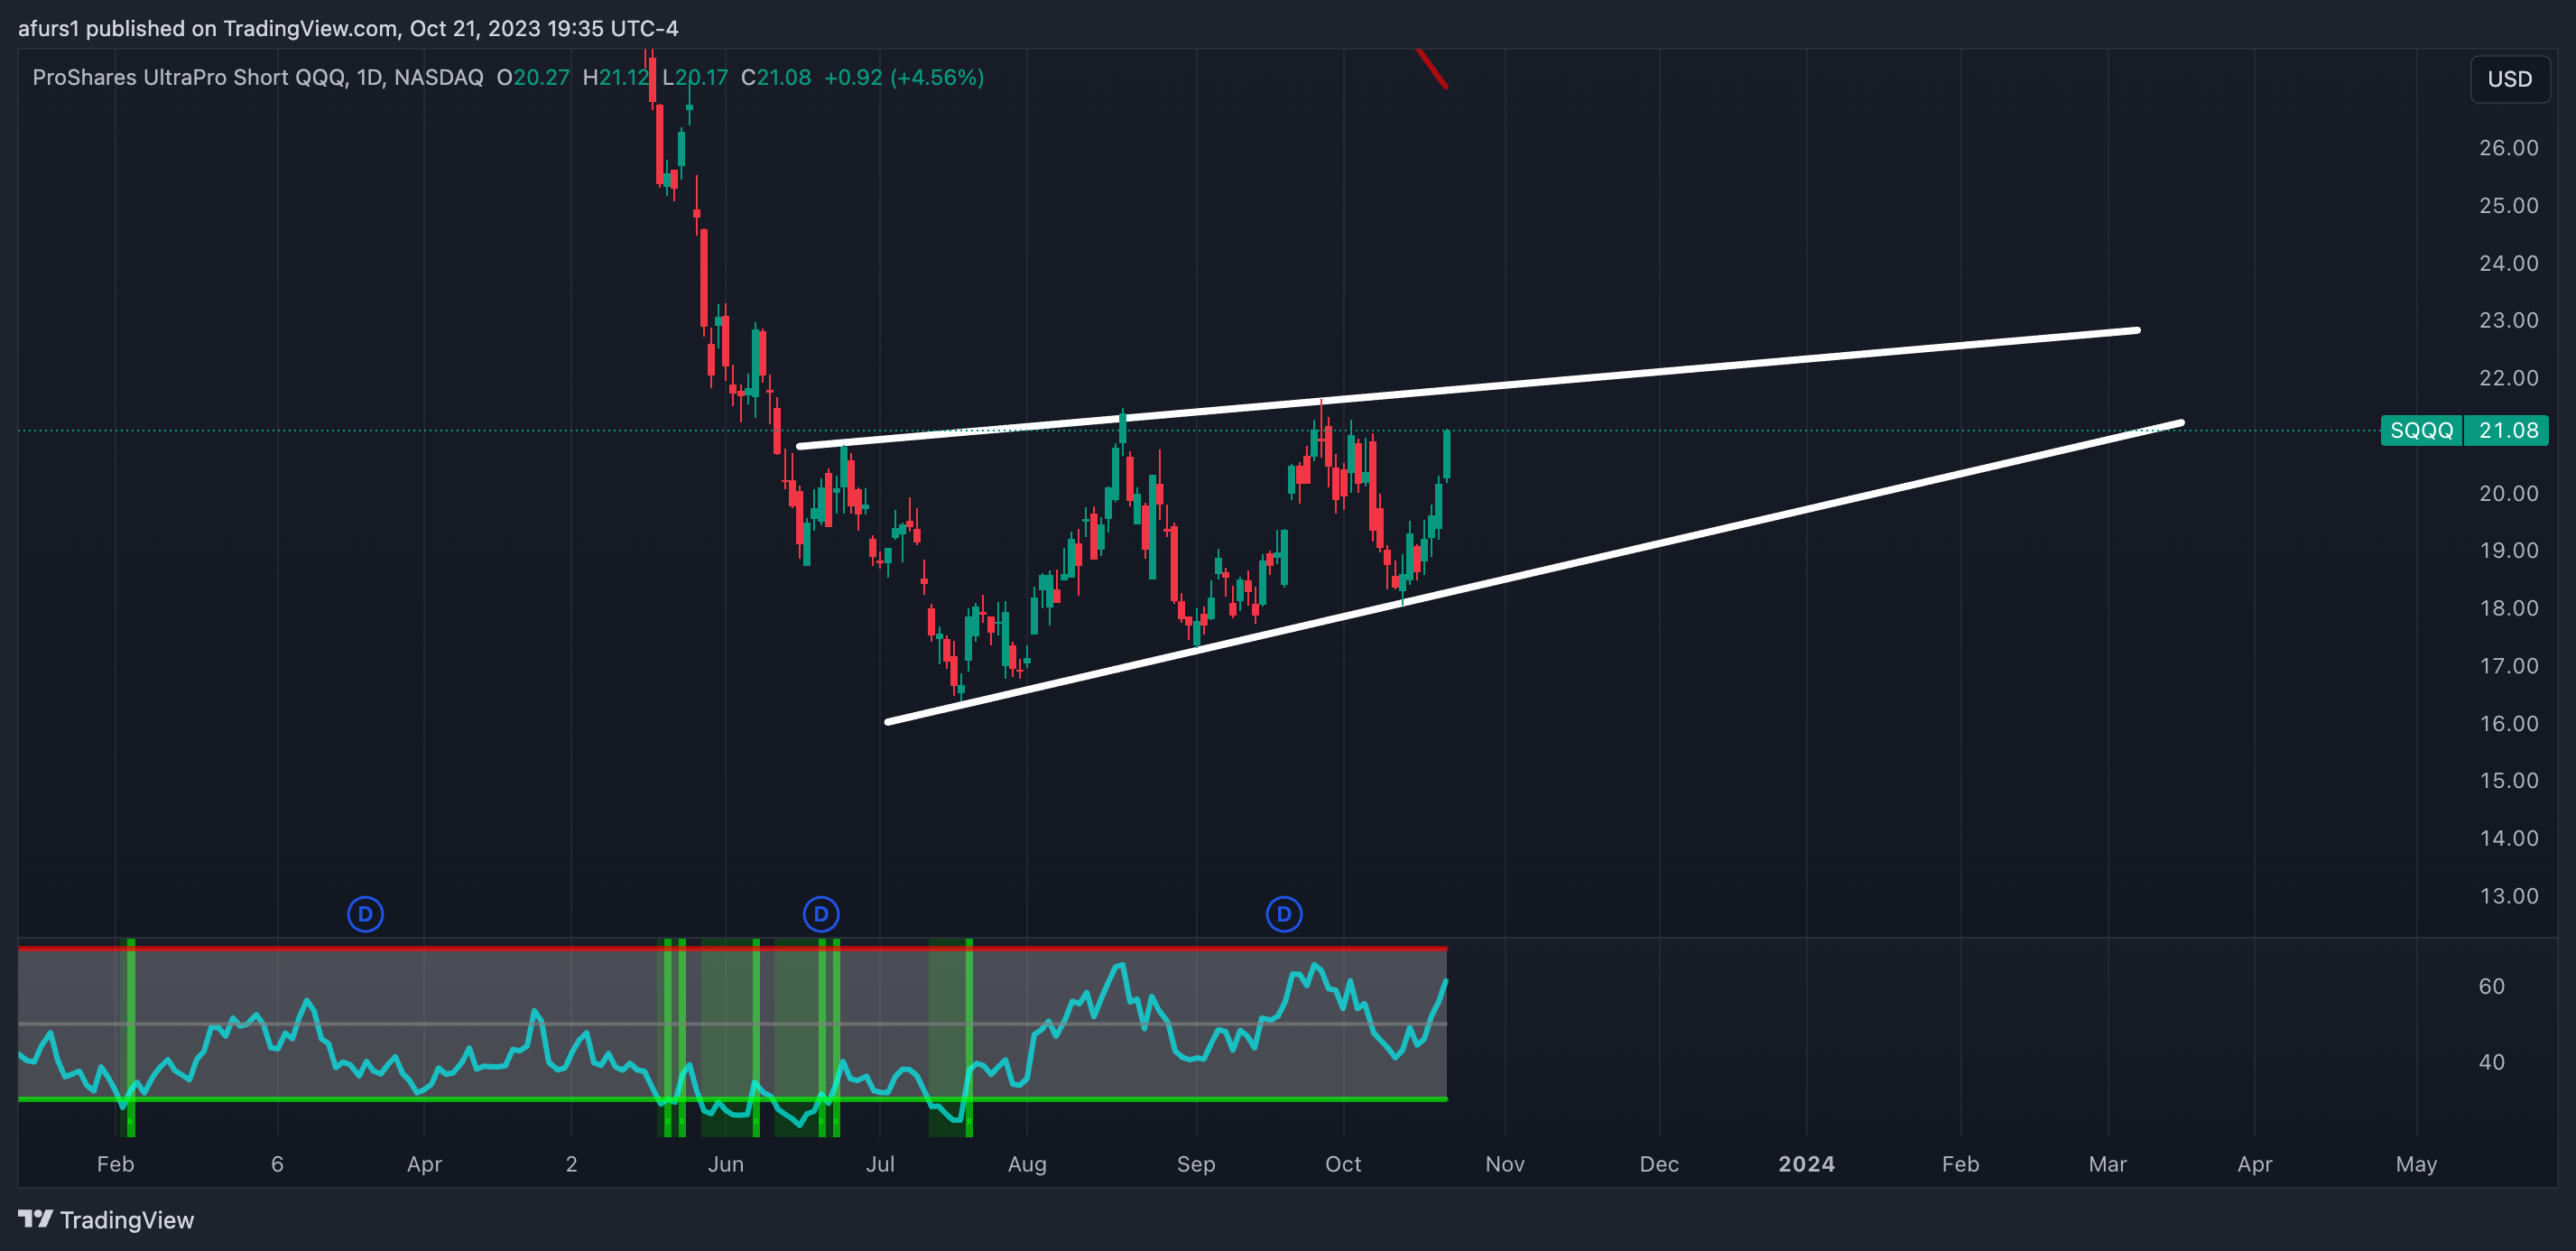2576x1251 pixels.
Task: Click the red trendline segment at top
Action: coord(1432,68)
